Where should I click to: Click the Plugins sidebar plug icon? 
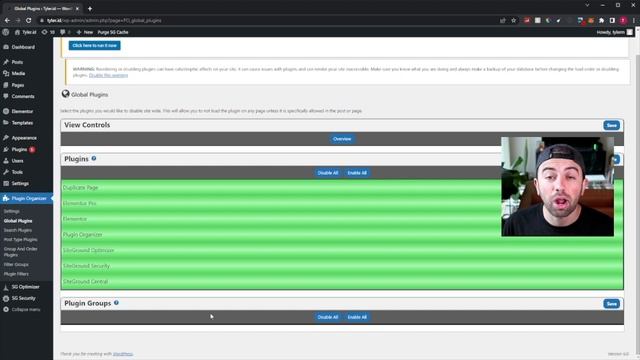point(6,149)
